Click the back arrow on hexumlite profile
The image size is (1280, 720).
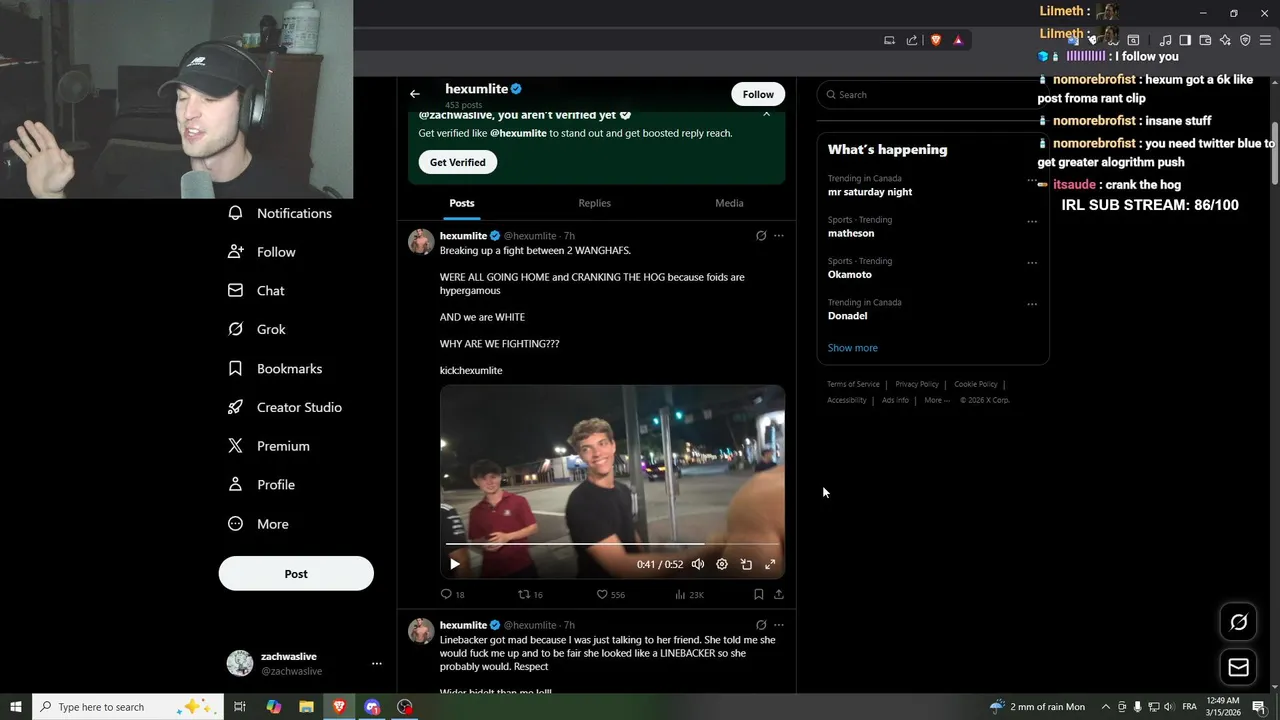point(415,94)
